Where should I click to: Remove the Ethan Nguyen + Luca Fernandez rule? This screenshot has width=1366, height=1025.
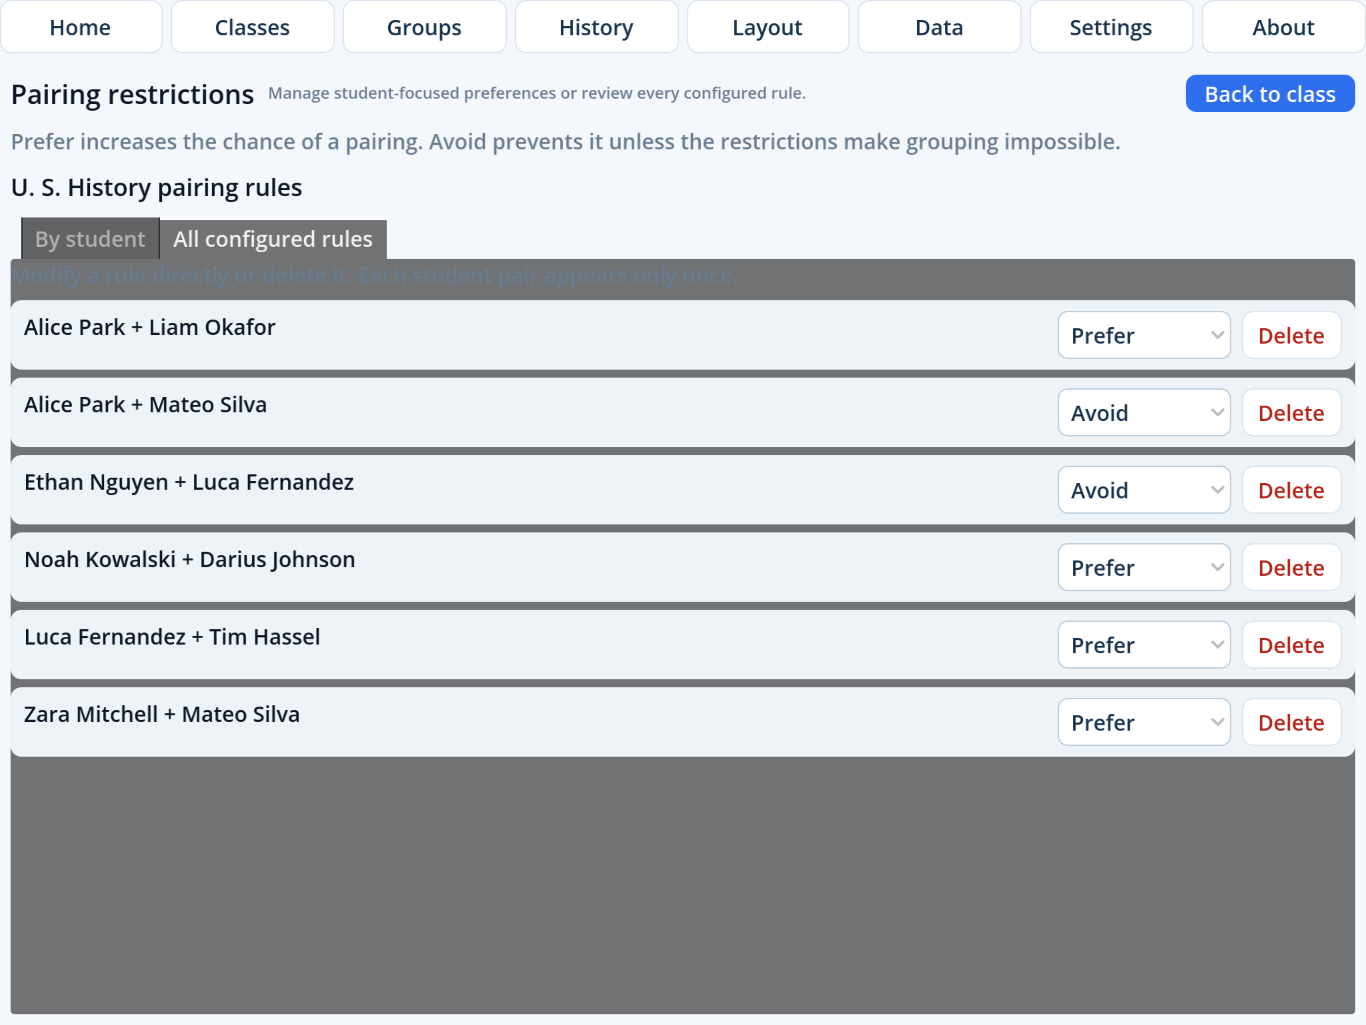[x=1291, y=490]
